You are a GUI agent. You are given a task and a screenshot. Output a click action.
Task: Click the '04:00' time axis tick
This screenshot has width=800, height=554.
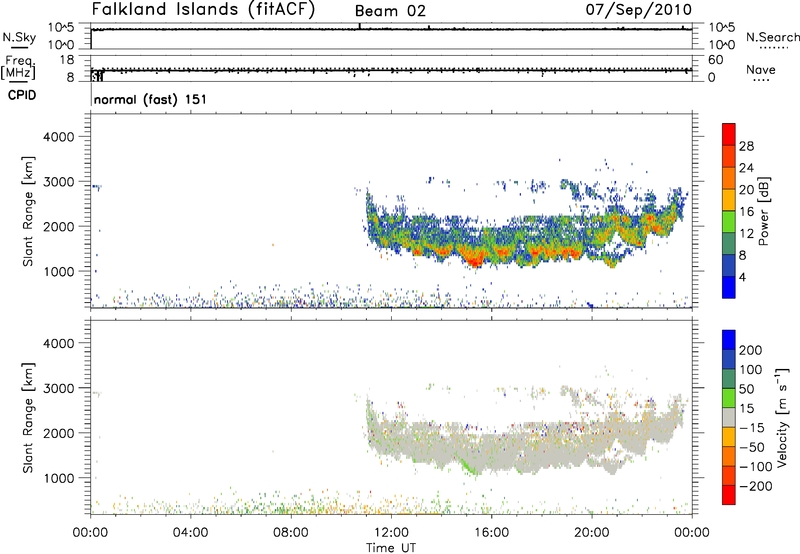pyautogui.click(x=190, y=533)
